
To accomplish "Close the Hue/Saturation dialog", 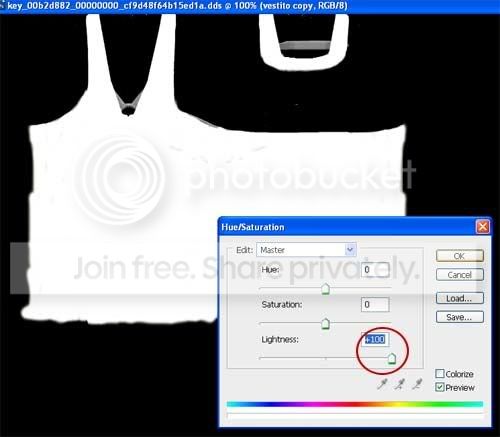I will pos(482,227).
